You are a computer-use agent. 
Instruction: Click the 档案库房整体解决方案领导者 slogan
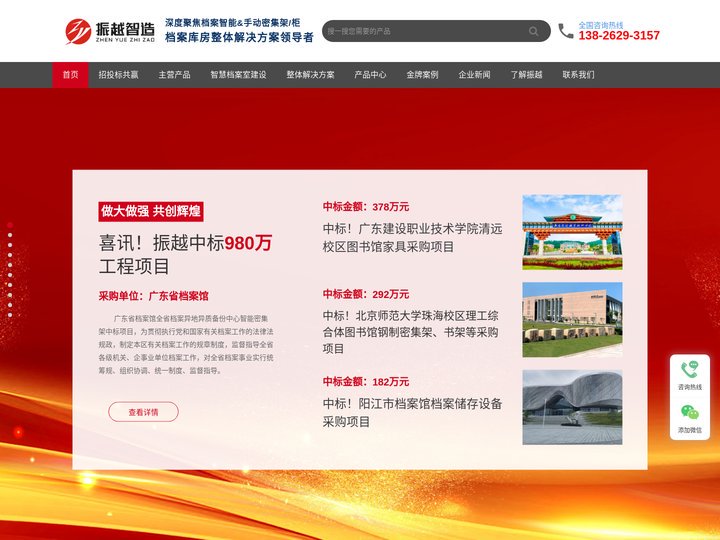(239, 37)
